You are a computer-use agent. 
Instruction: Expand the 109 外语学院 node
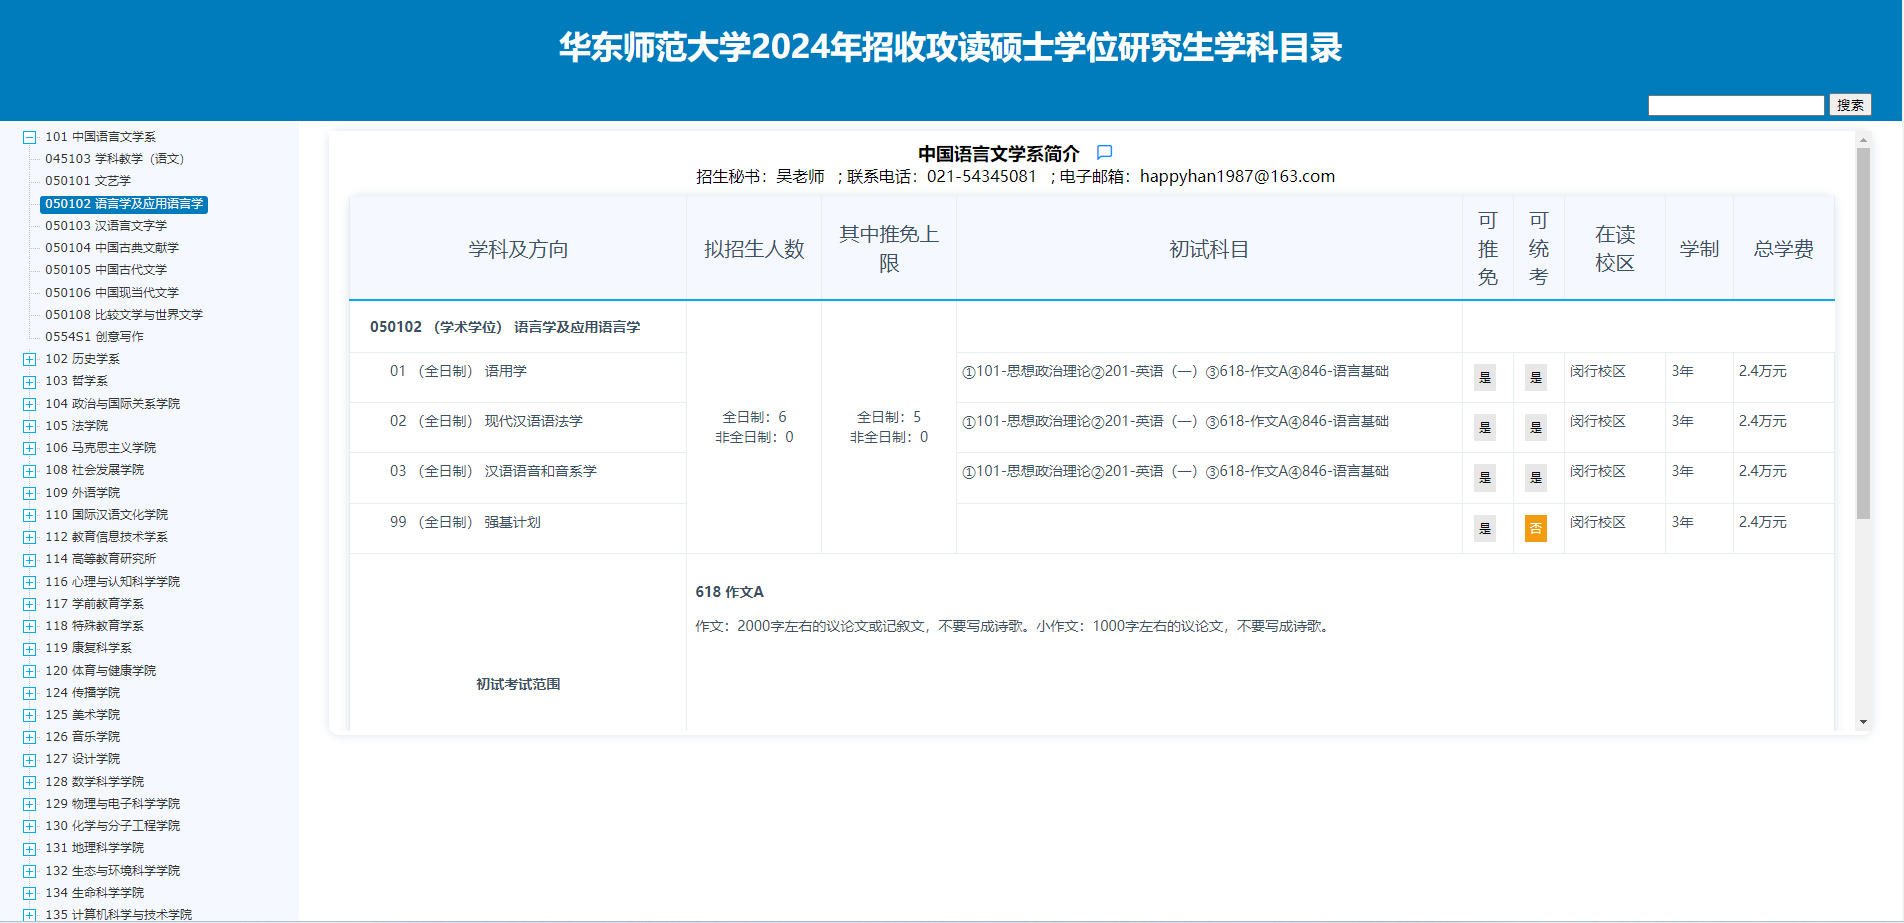(x=30, y=493)
